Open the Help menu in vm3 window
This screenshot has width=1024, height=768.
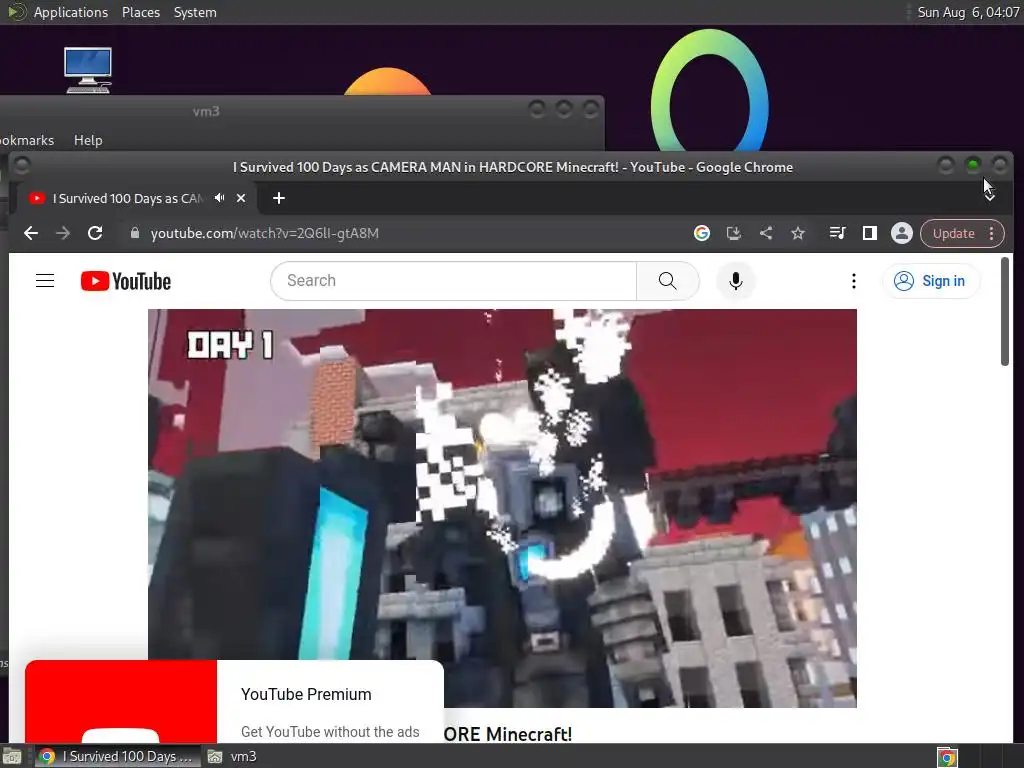point(88,140)
